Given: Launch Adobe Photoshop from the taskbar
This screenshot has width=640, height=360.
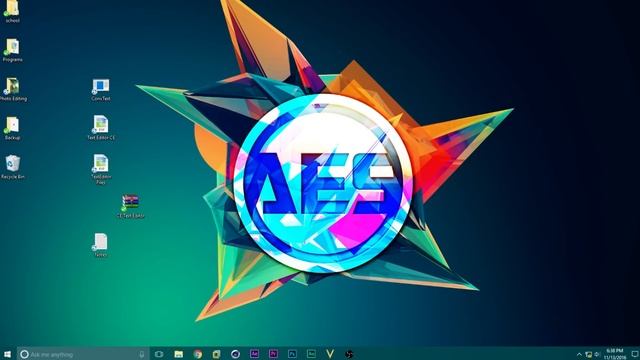Looking at the screenshot, I should [x=292, y=354].
